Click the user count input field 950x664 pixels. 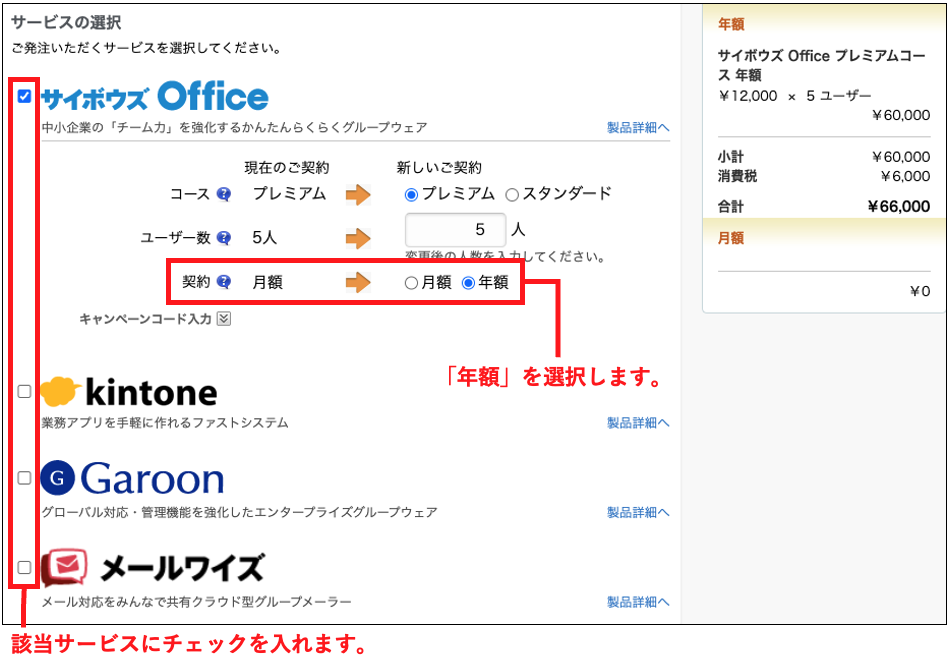[x=455, y=229]
